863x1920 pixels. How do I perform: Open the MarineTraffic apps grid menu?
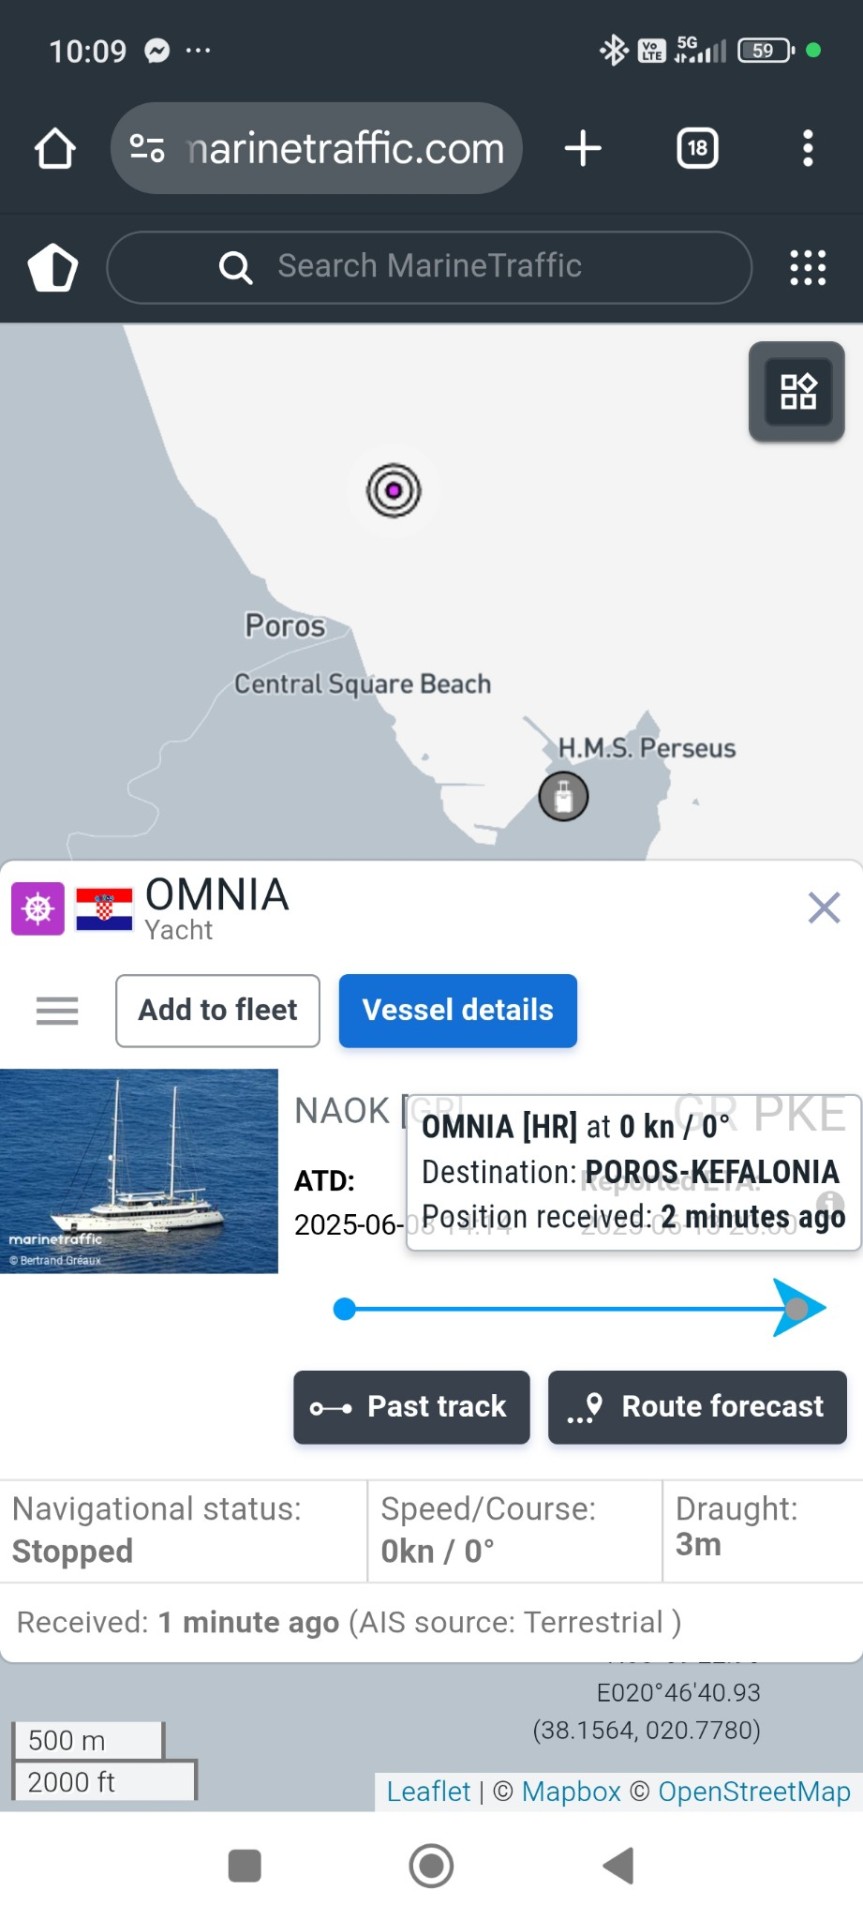pyautogui.click(x=808, y=268)
